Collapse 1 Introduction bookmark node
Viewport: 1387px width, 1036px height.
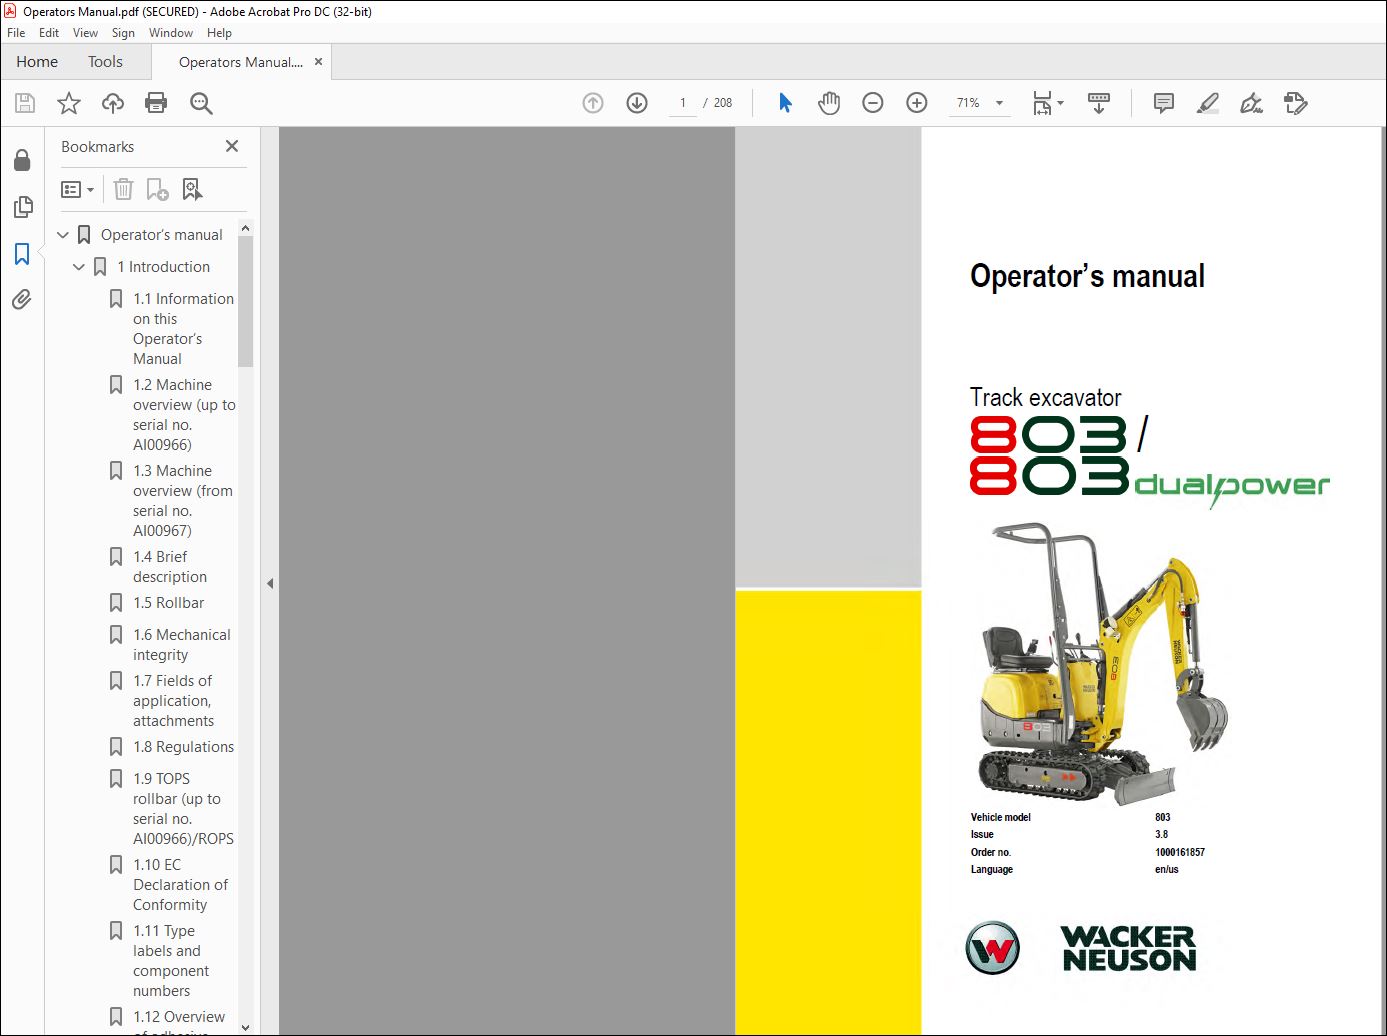tap(79, 267)
